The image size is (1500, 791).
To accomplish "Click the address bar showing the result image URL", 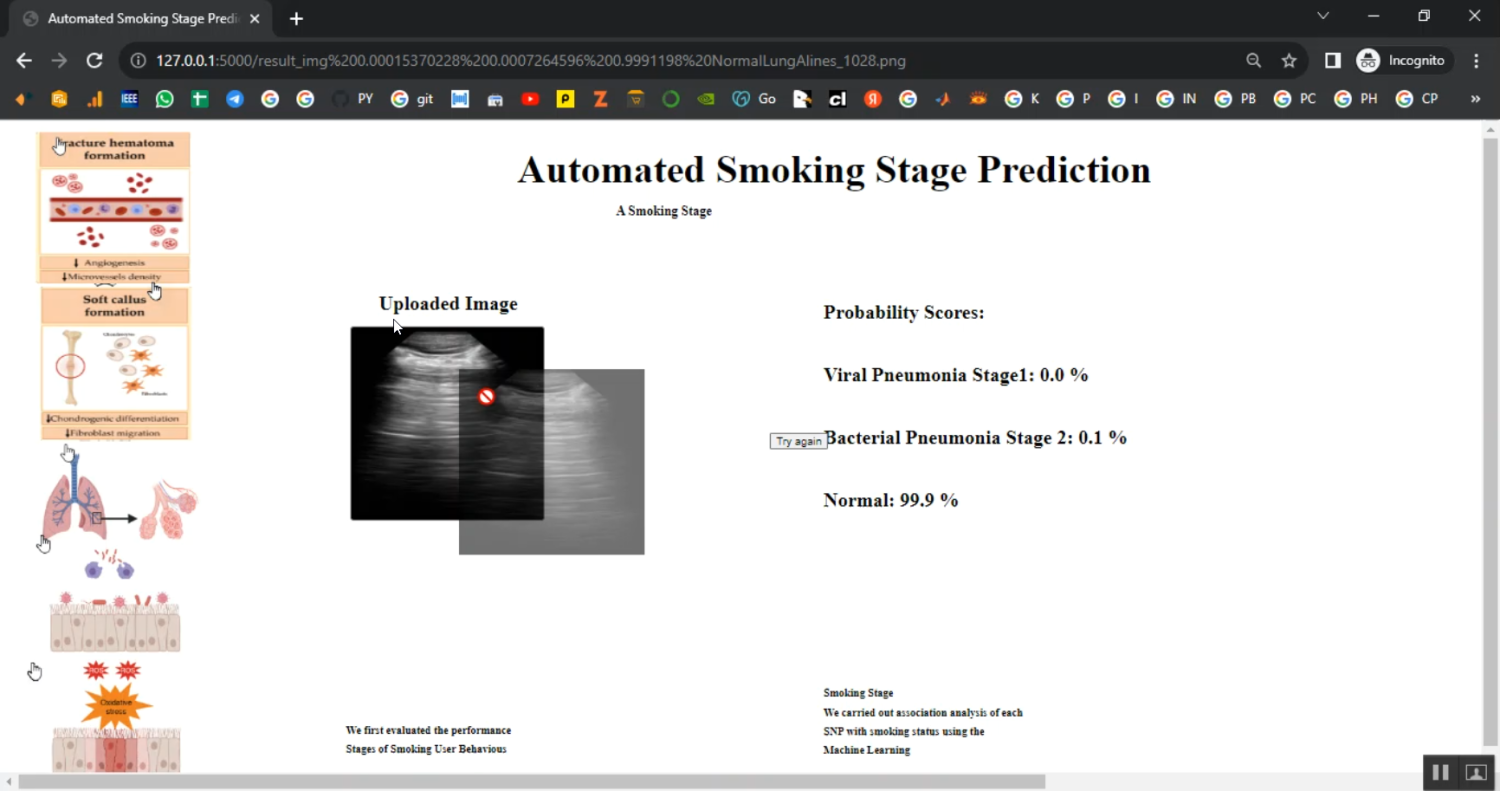I will pyautogui.click(x=600, y=60).
